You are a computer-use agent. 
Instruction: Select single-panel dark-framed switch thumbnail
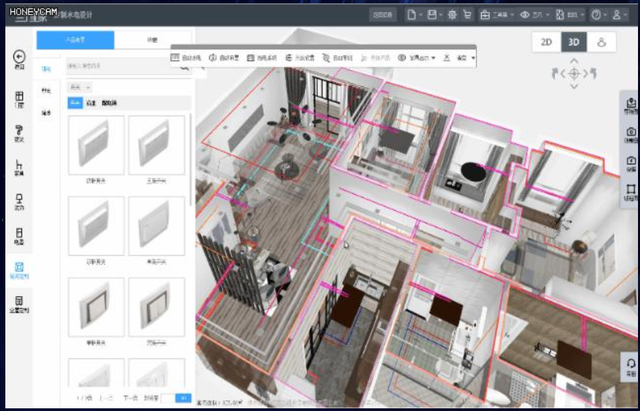96,307
